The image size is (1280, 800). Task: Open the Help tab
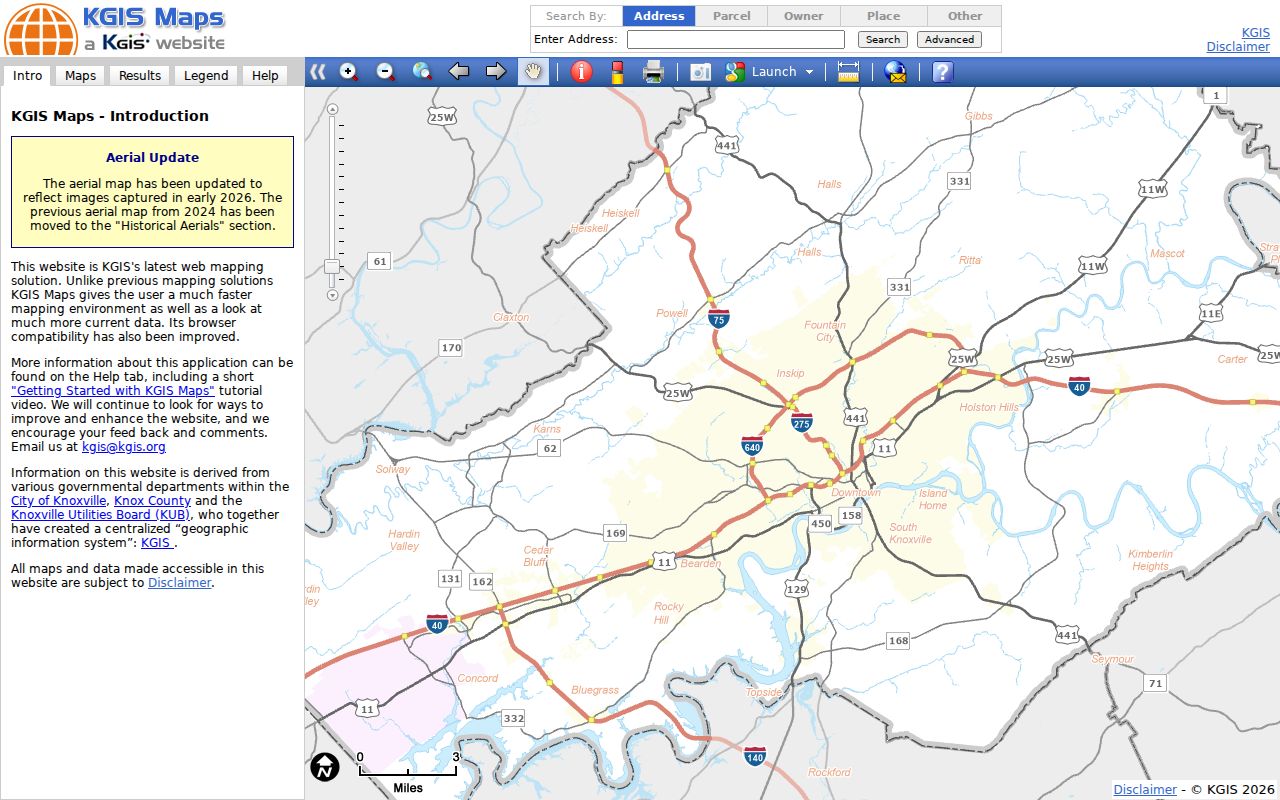[265, 76]
